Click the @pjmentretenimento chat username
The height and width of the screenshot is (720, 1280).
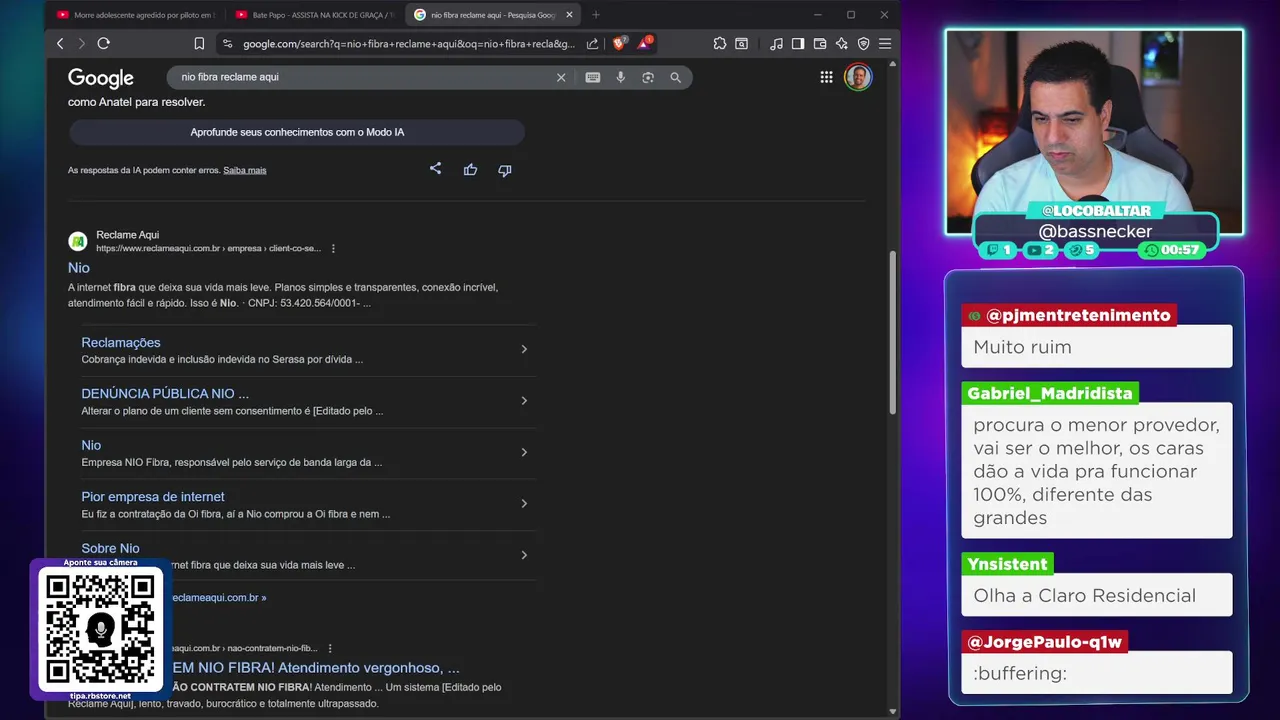[x=1069, y=315]
